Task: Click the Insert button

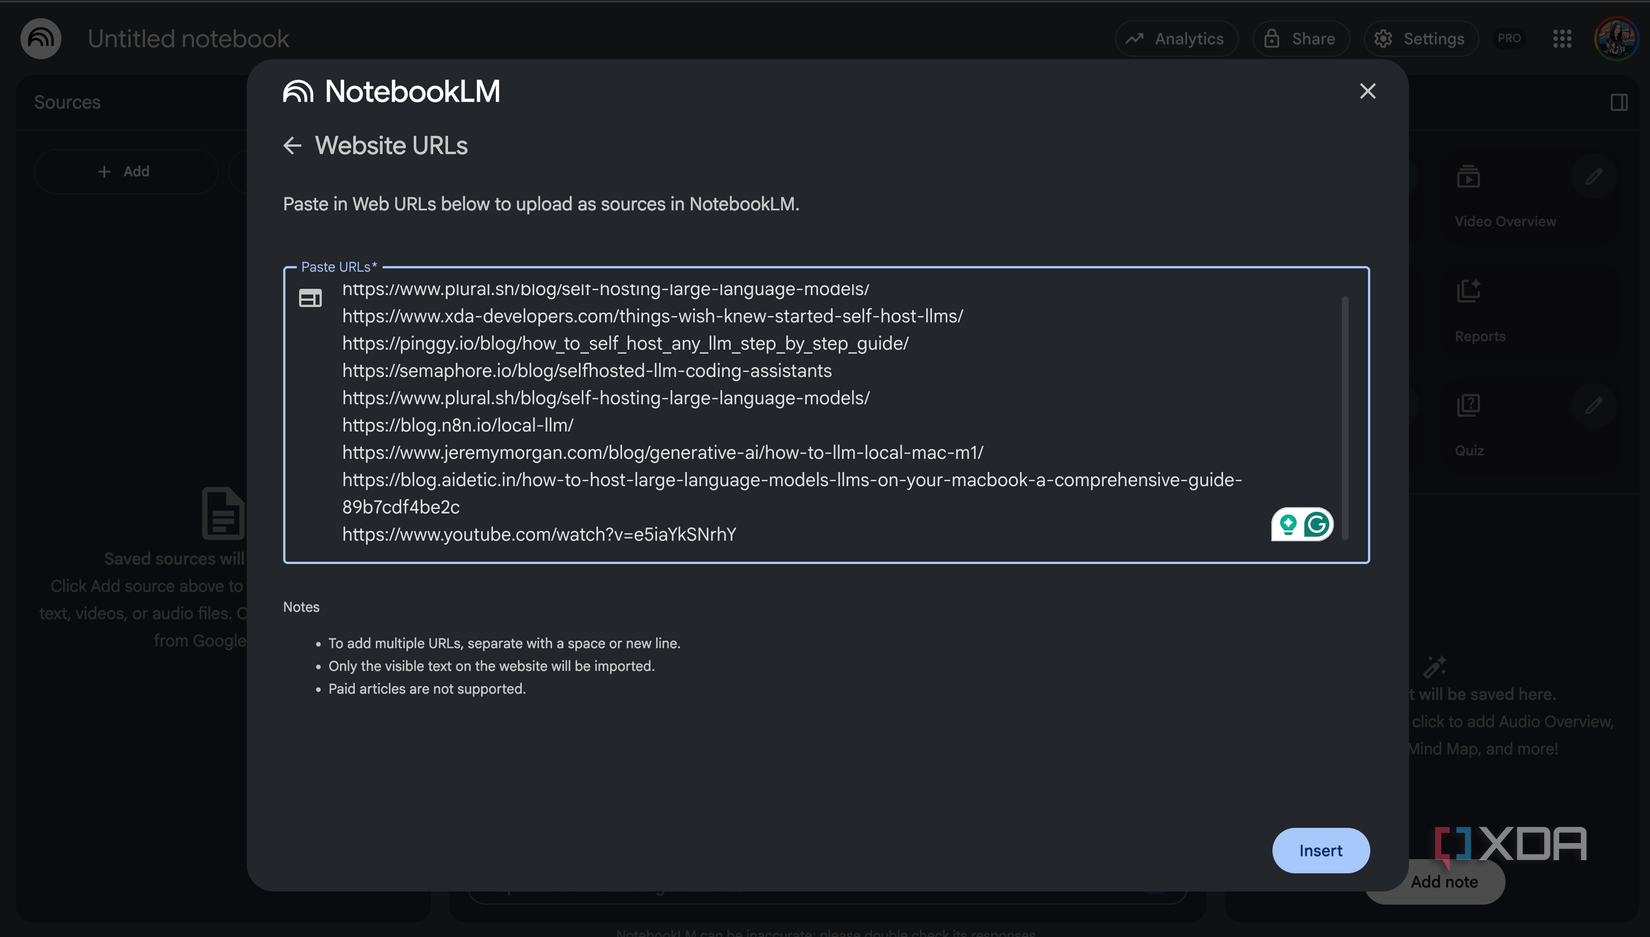Action: (x=1320, y=850)
